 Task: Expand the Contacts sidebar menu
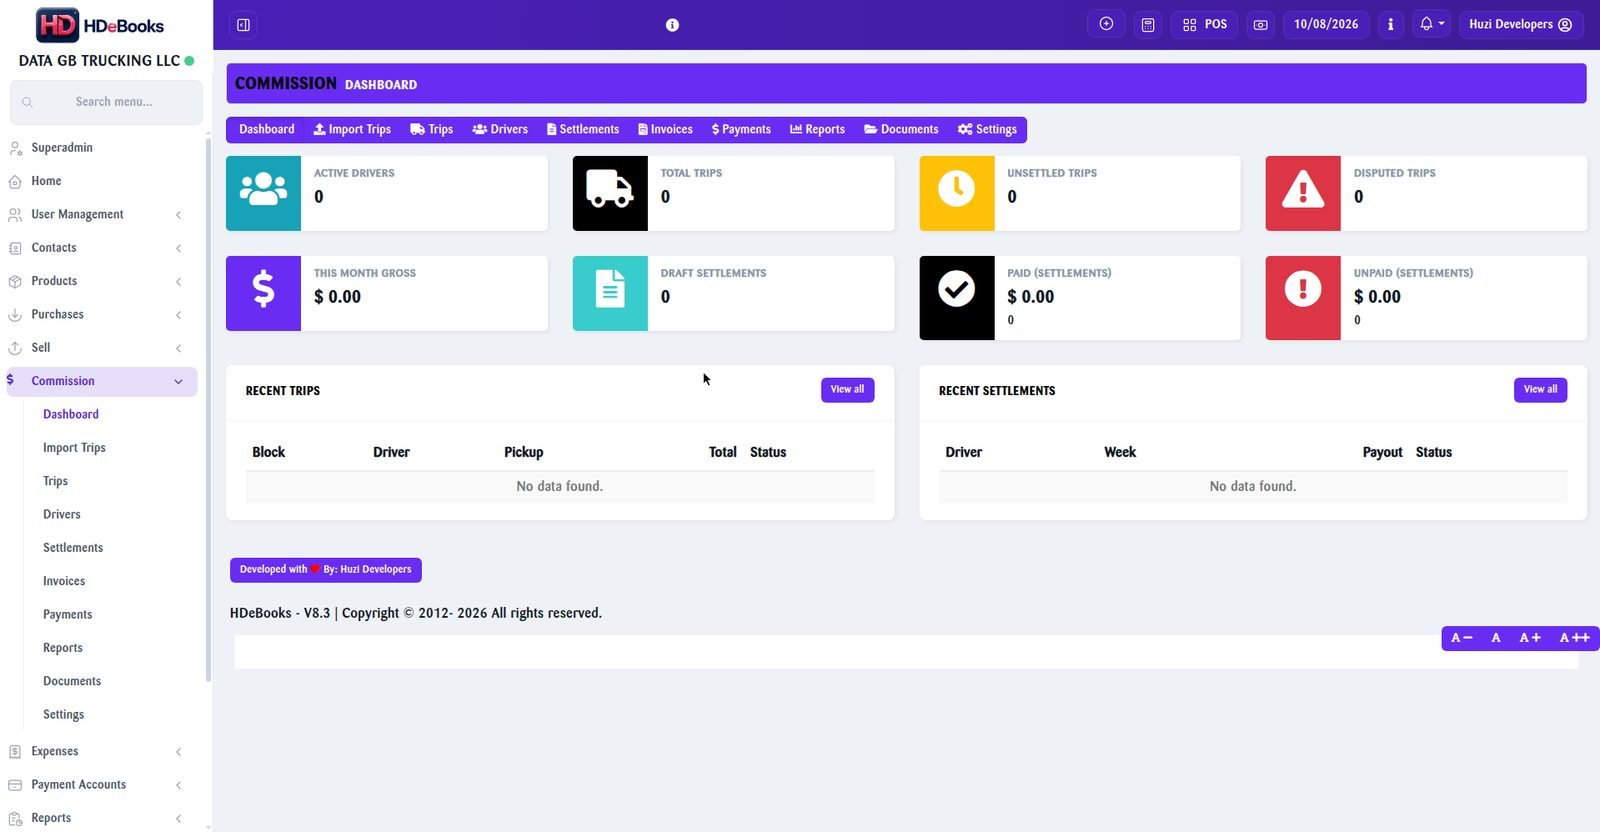[100, 248]
